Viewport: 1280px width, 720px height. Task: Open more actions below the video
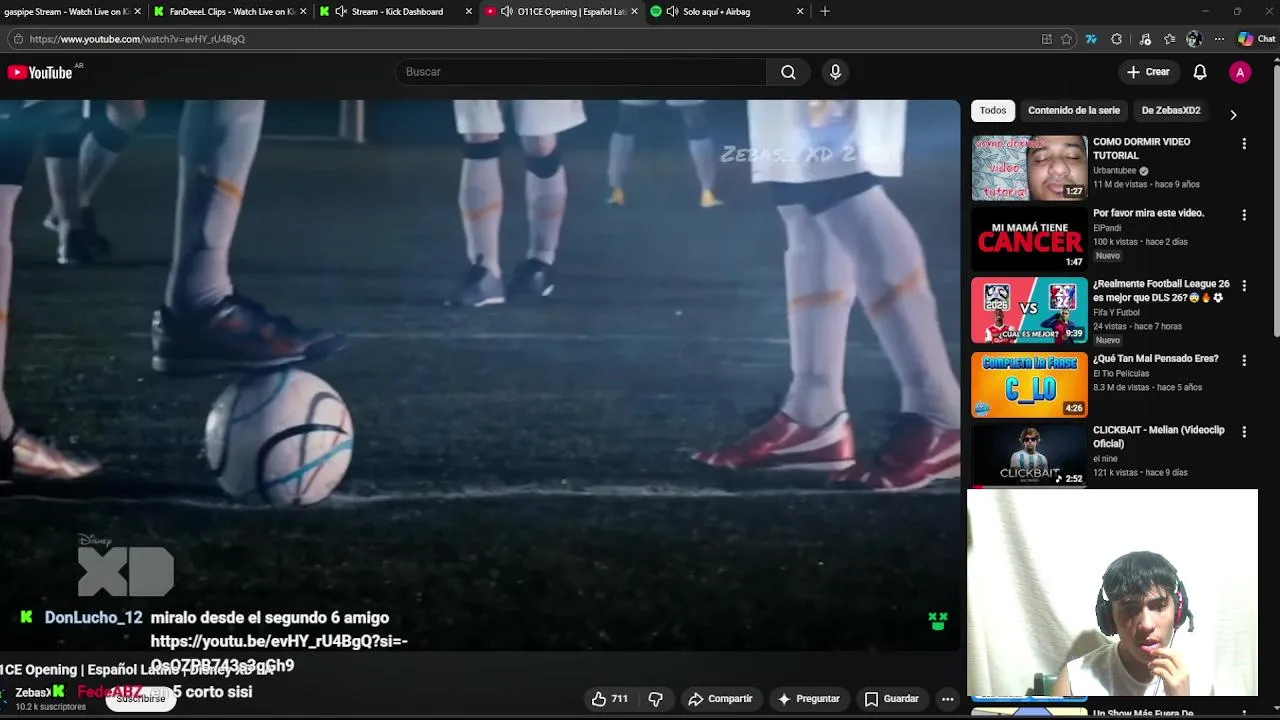pos(947,699)
